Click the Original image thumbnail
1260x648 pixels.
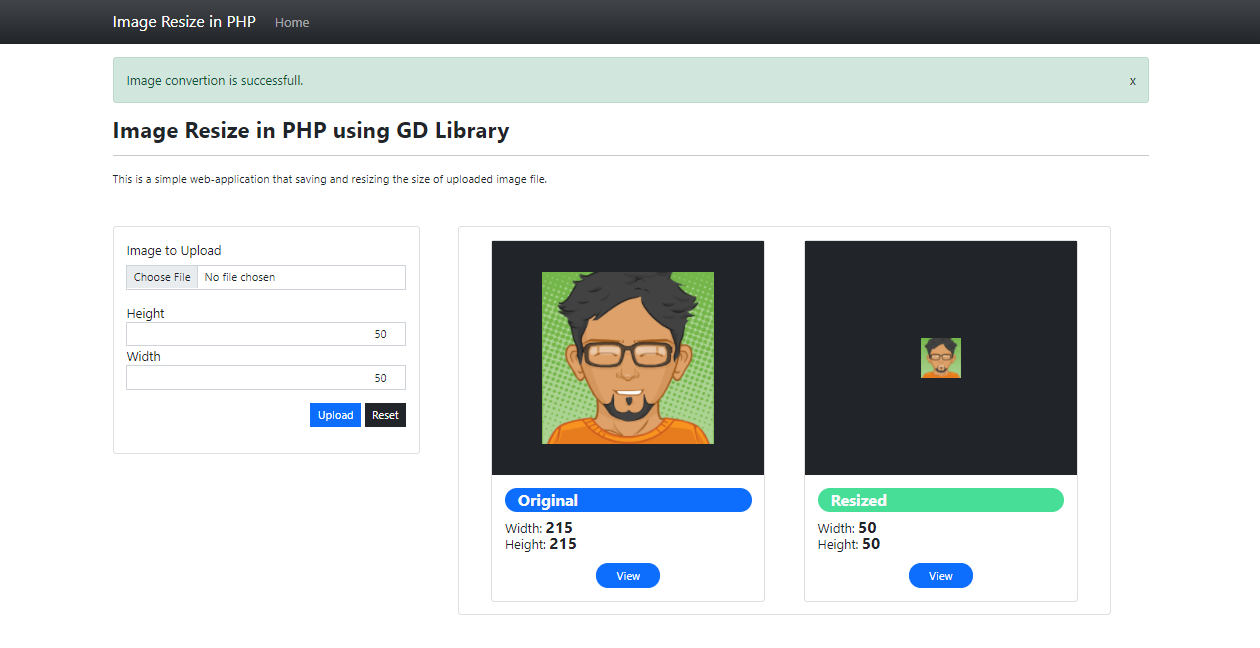(627, 357)
